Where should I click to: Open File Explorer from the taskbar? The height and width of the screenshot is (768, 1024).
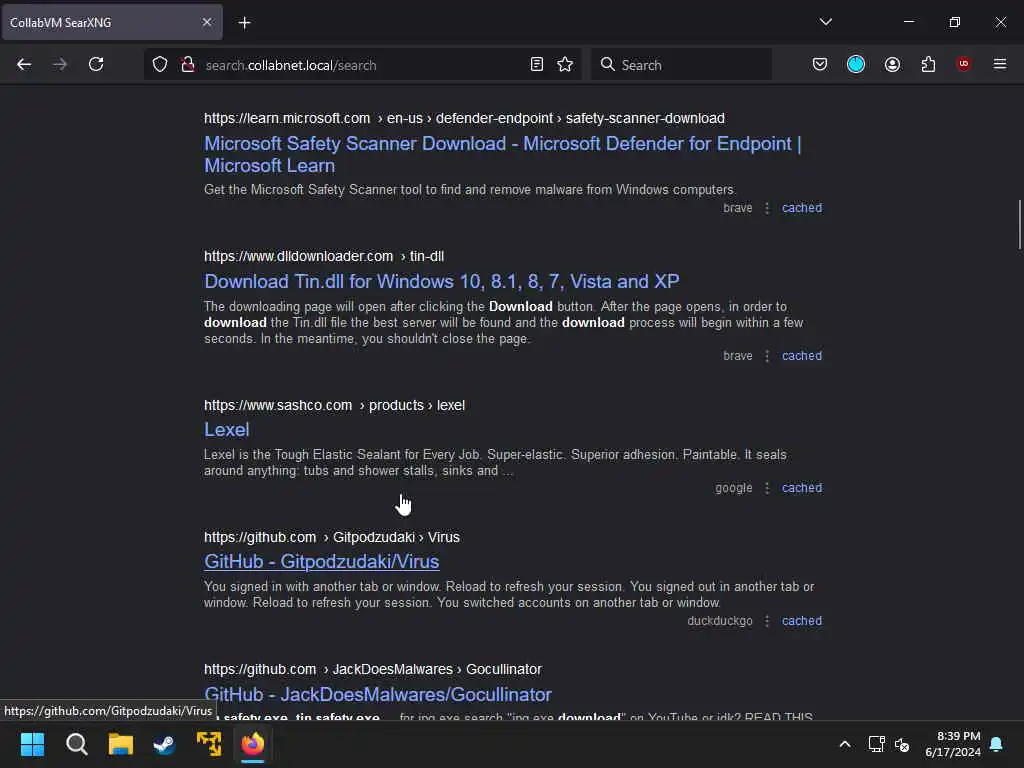click(x=121, y=744)
